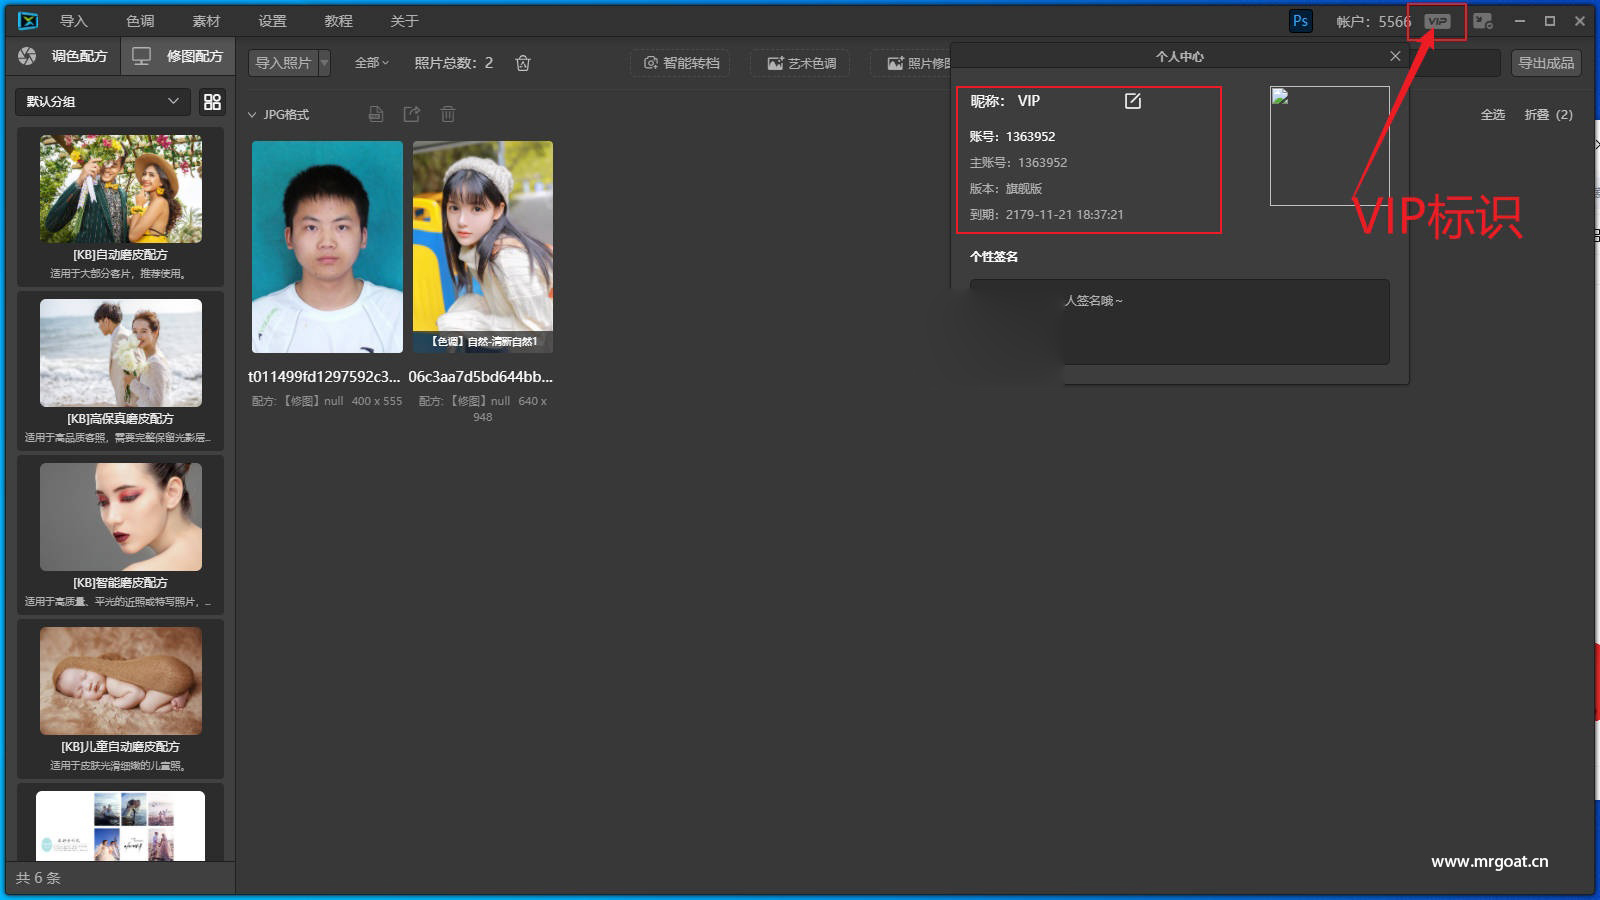Toggle grid view icon beside 默认分组
1600x900 pixels.
[212, 102]
